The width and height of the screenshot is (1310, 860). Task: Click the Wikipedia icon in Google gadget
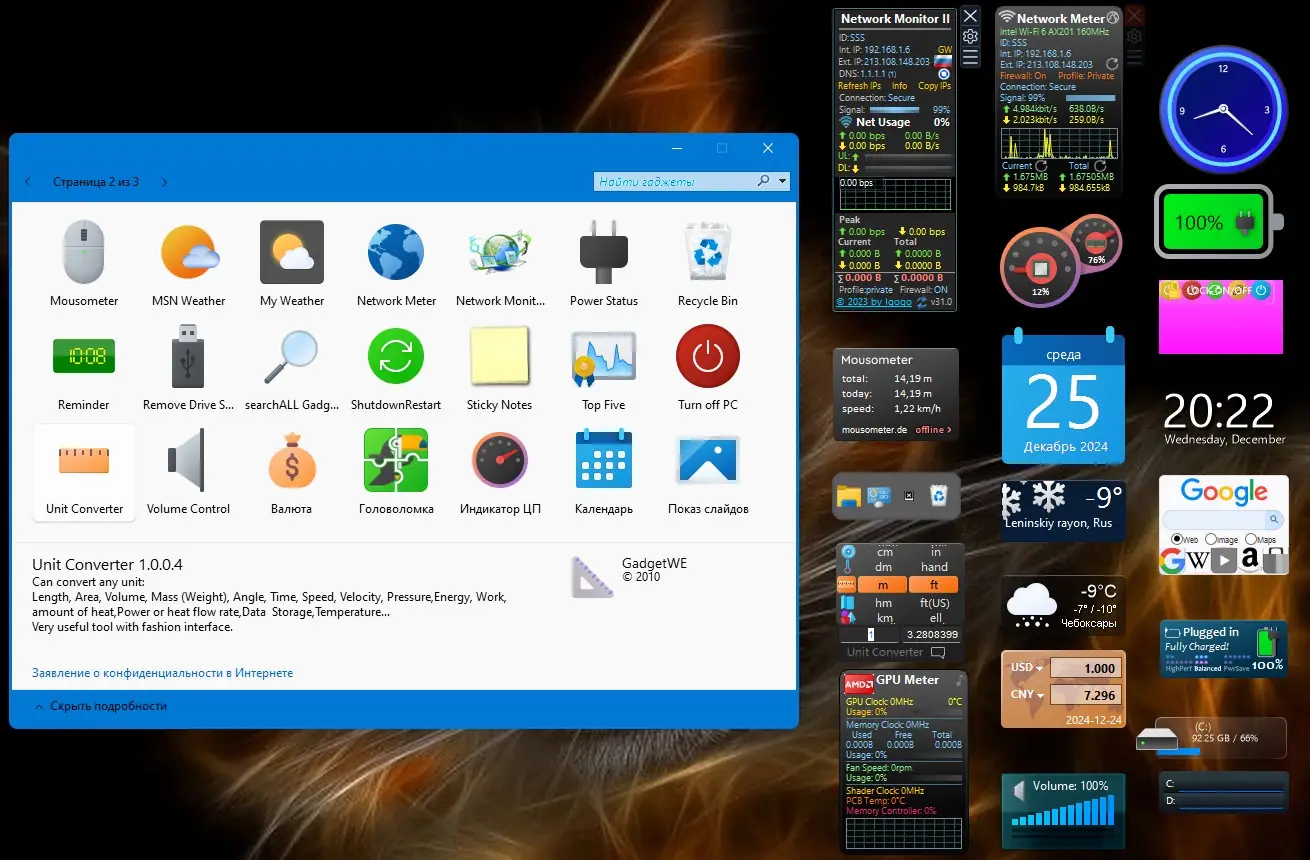1199,561
